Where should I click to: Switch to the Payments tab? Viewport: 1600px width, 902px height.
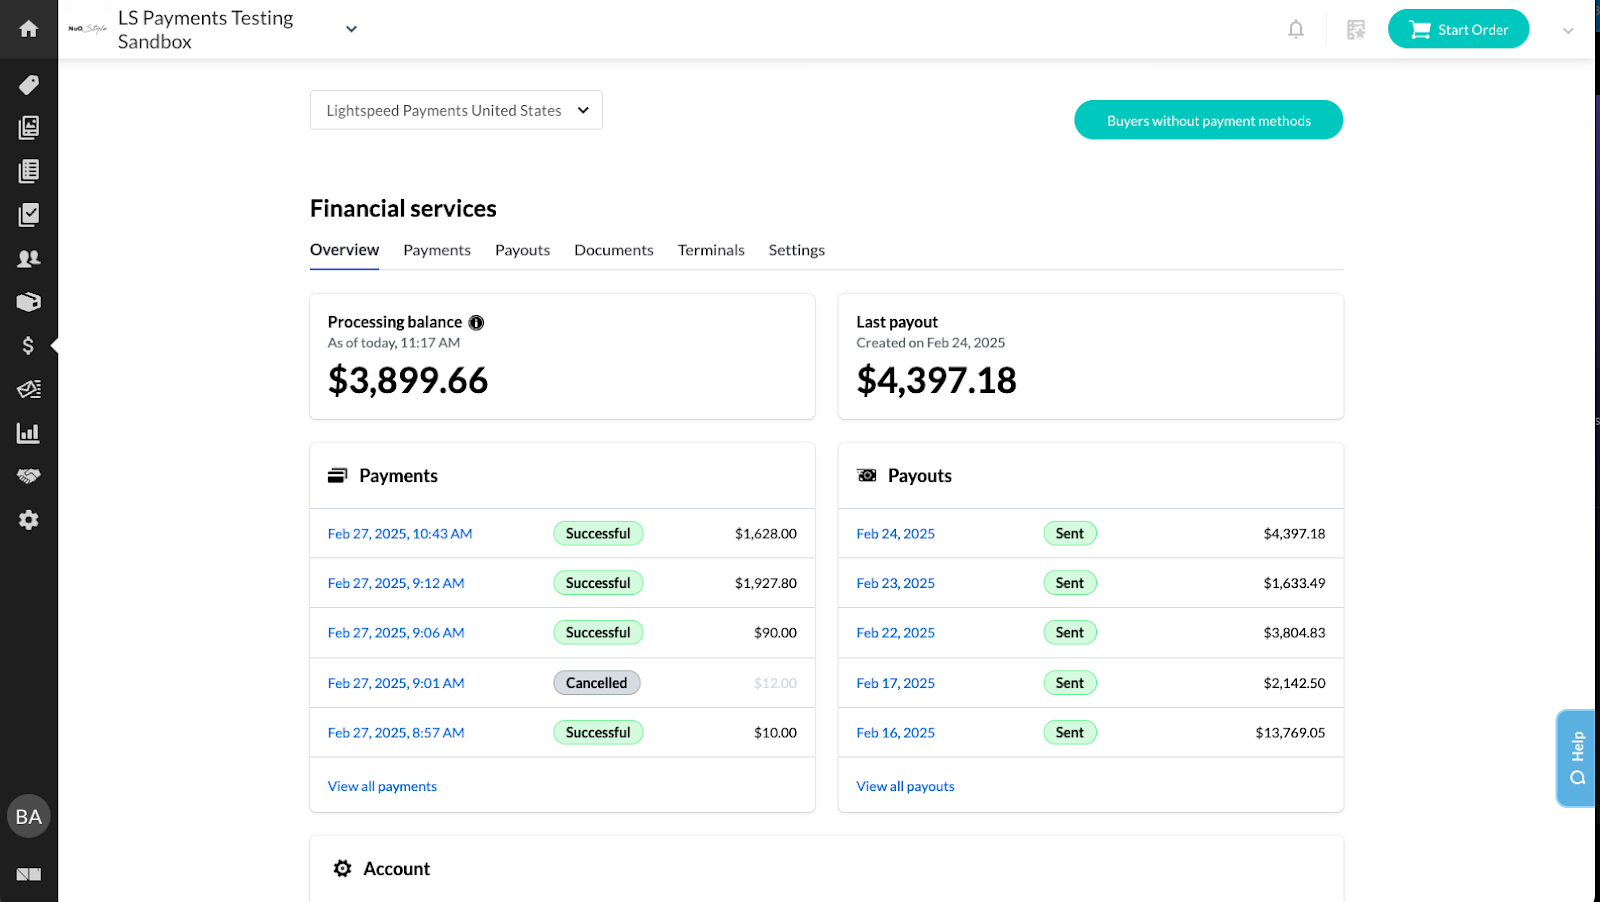(x=437, y=250)
